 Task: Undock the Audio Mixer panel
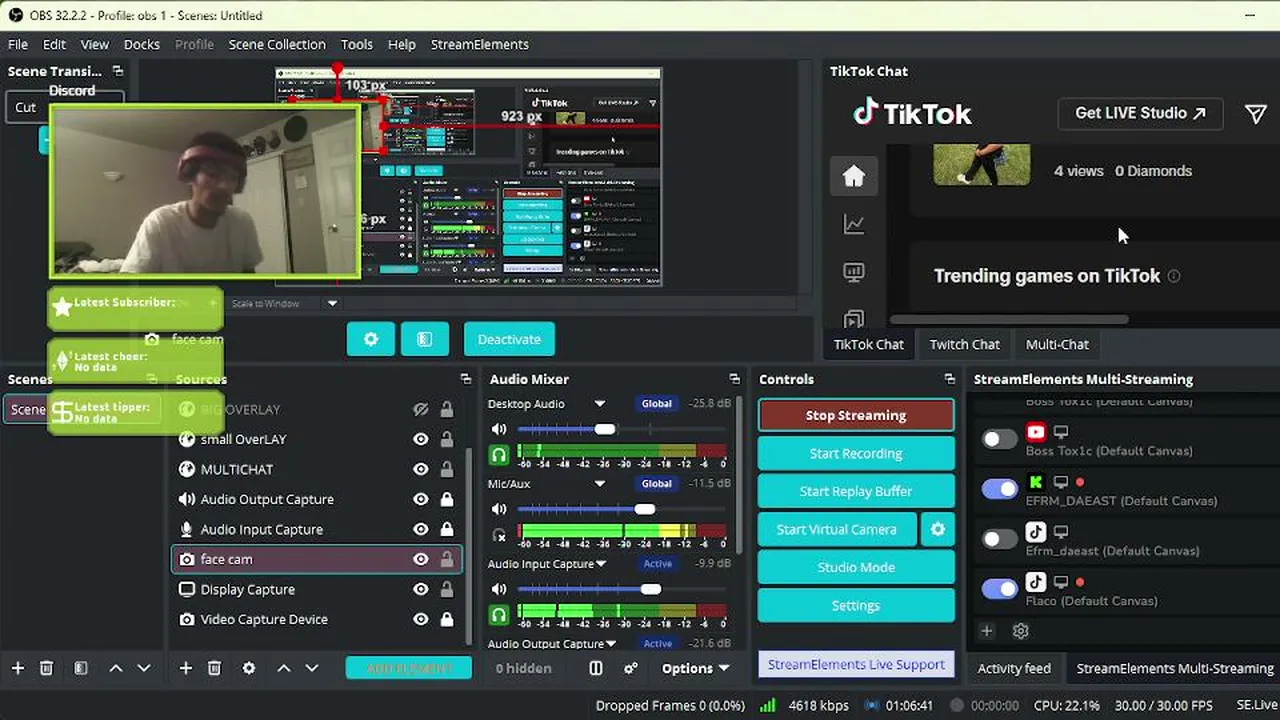pyautogui.click(x=735, y=379)
